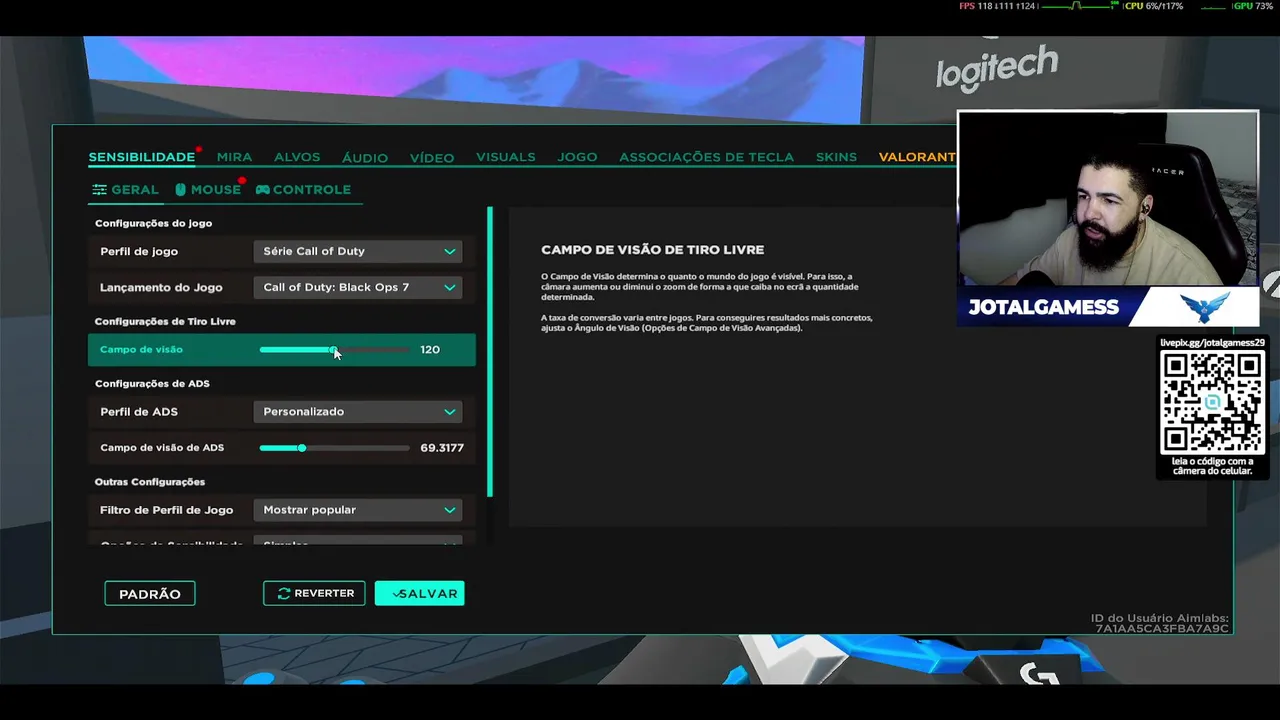This screenshot has width=1280, height=720.
Task: Expand the Perfil de jogo chevron
Action: (x=450, y=251)
